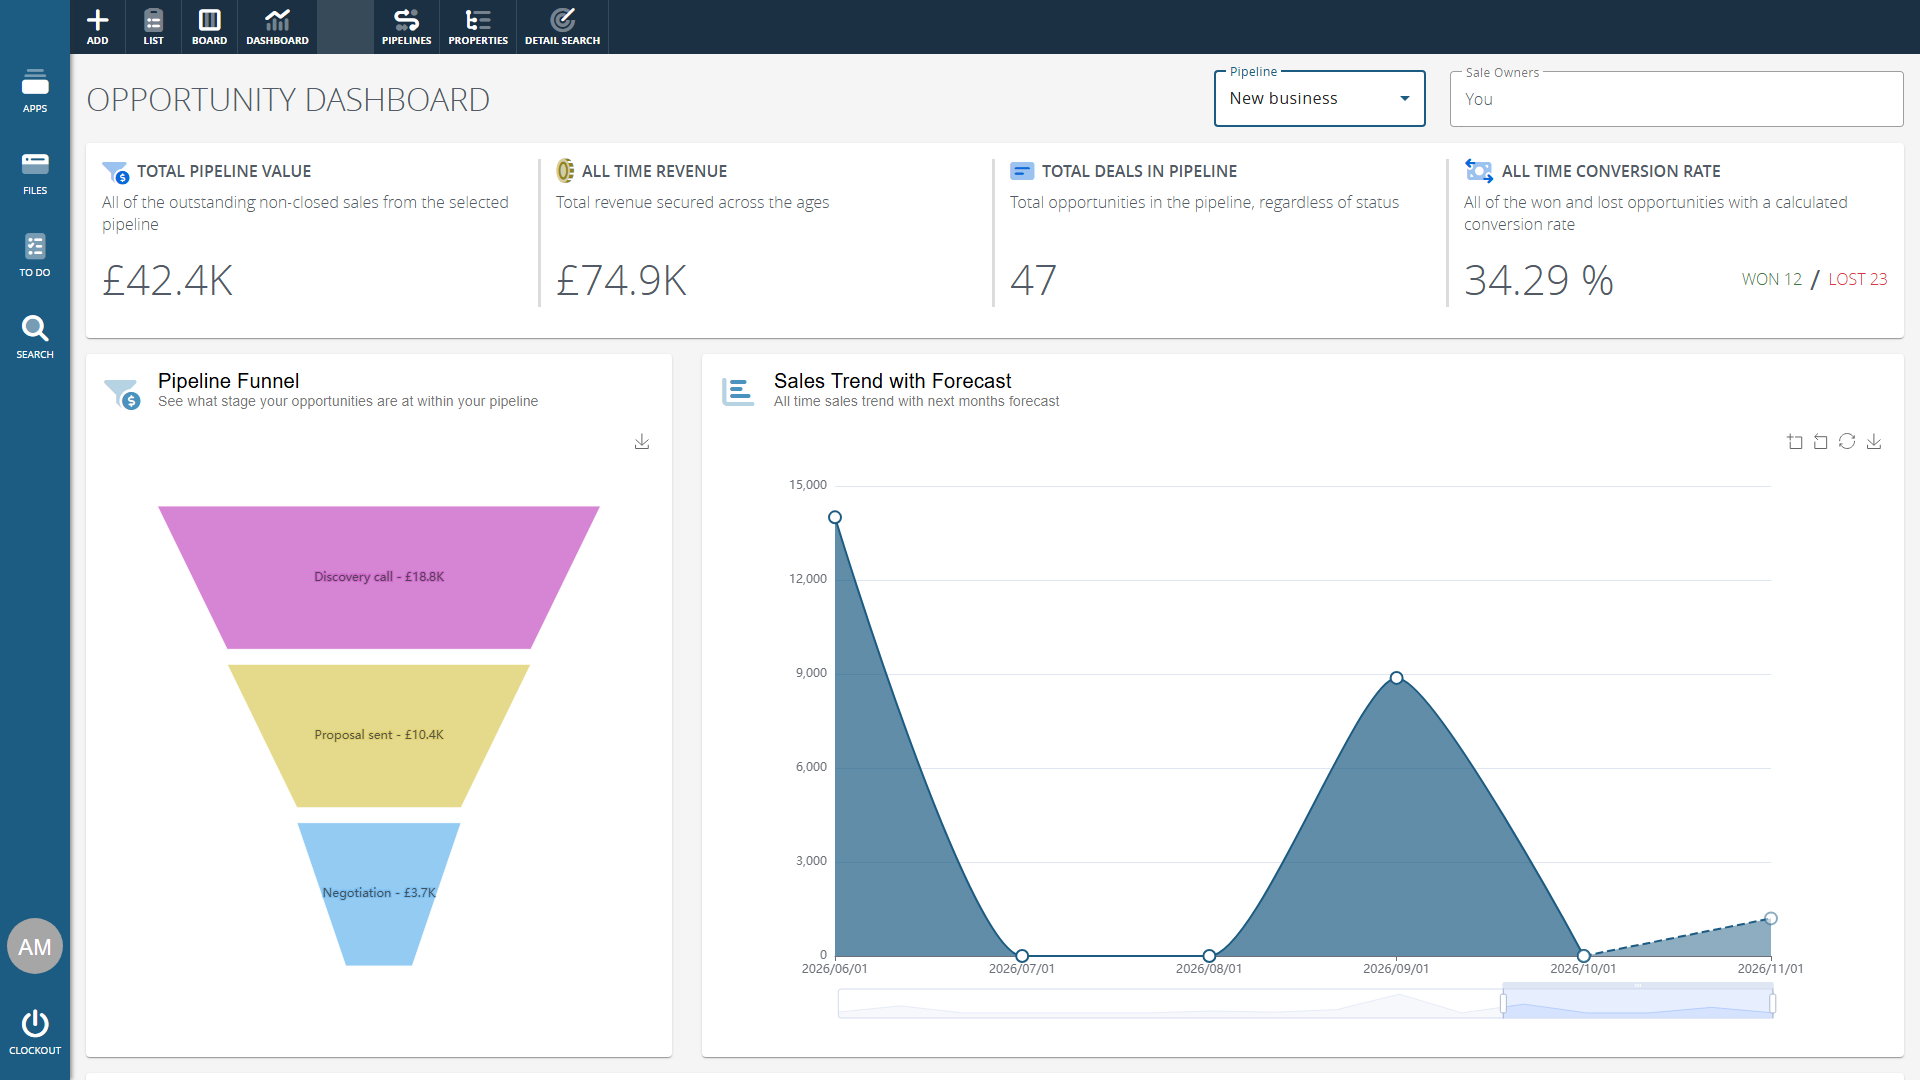Click the 2026/06/01 data point on chart
The height and width of the screenshot is (1080, 1920).
pyautogui.click(x=835, y=517)
